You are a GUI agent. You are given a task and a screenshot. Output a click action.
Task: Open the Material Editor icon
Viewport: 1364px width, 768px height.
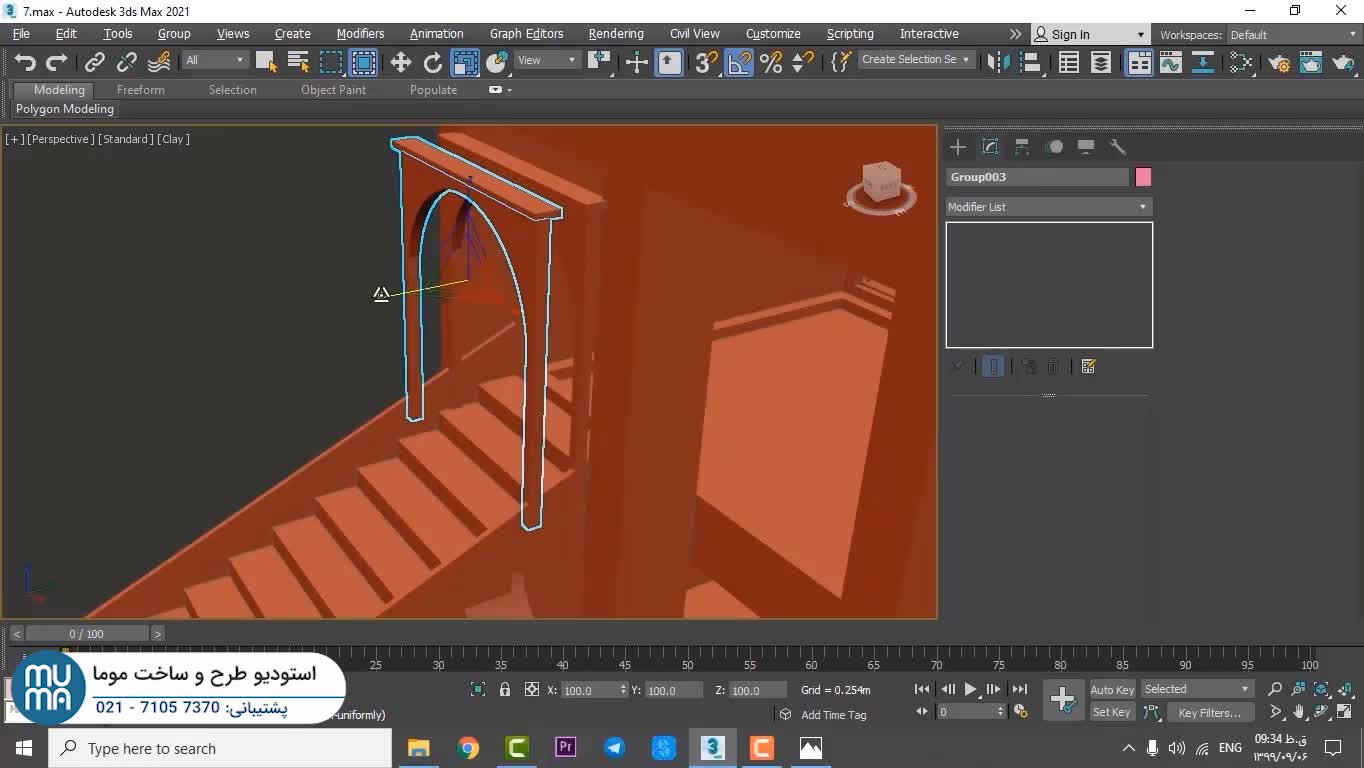[x=1241, y=63]
